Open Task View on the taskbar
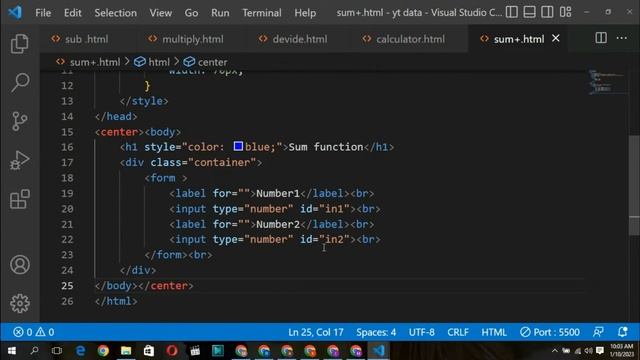This screenshot has width=640, height=360. 57,351
